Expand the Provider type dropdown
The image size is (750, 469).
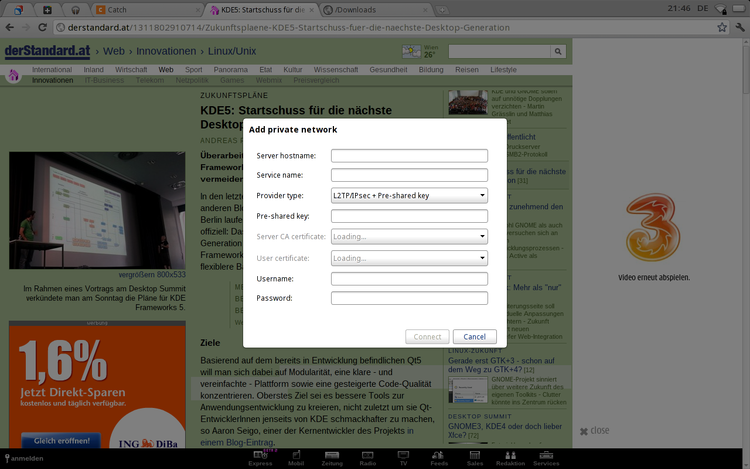point(409,195)
